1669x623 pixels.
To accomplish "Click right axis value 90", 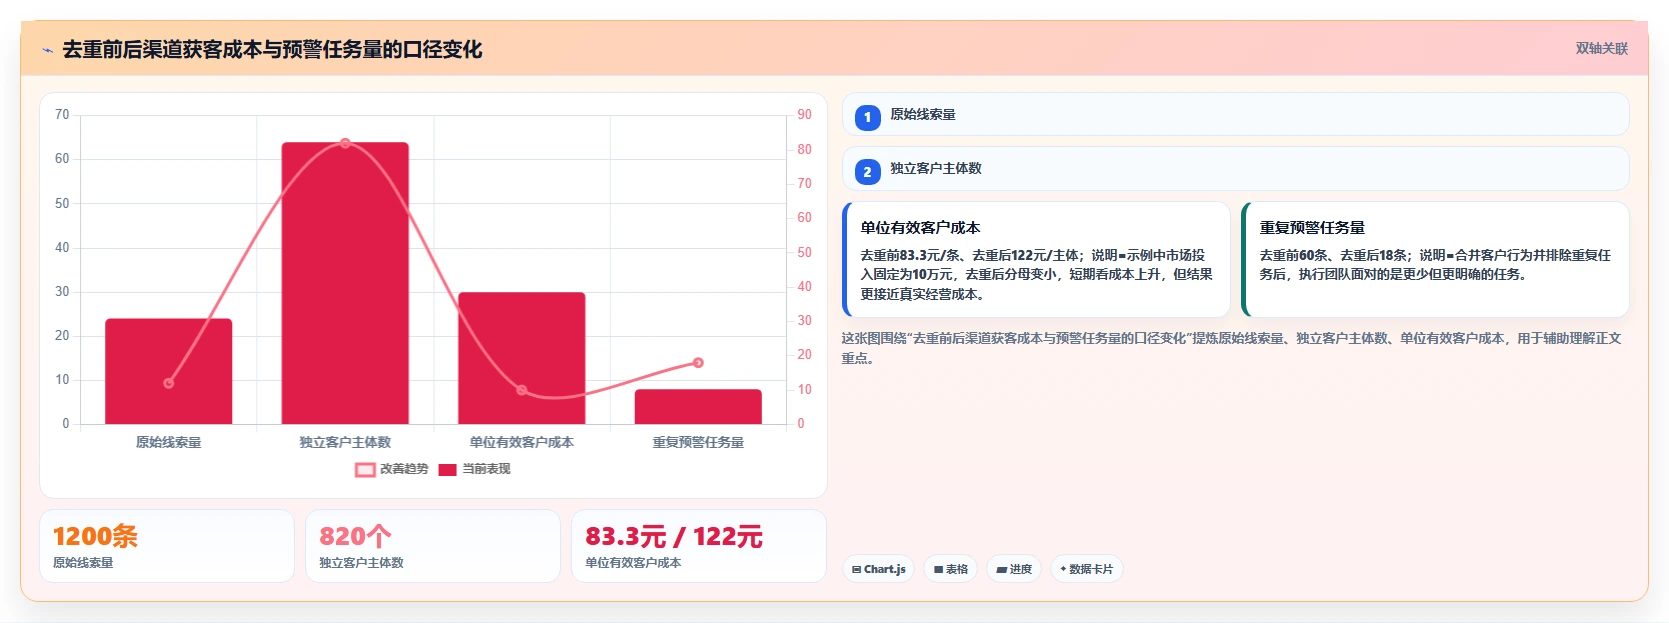I will [x=804, y=115].
